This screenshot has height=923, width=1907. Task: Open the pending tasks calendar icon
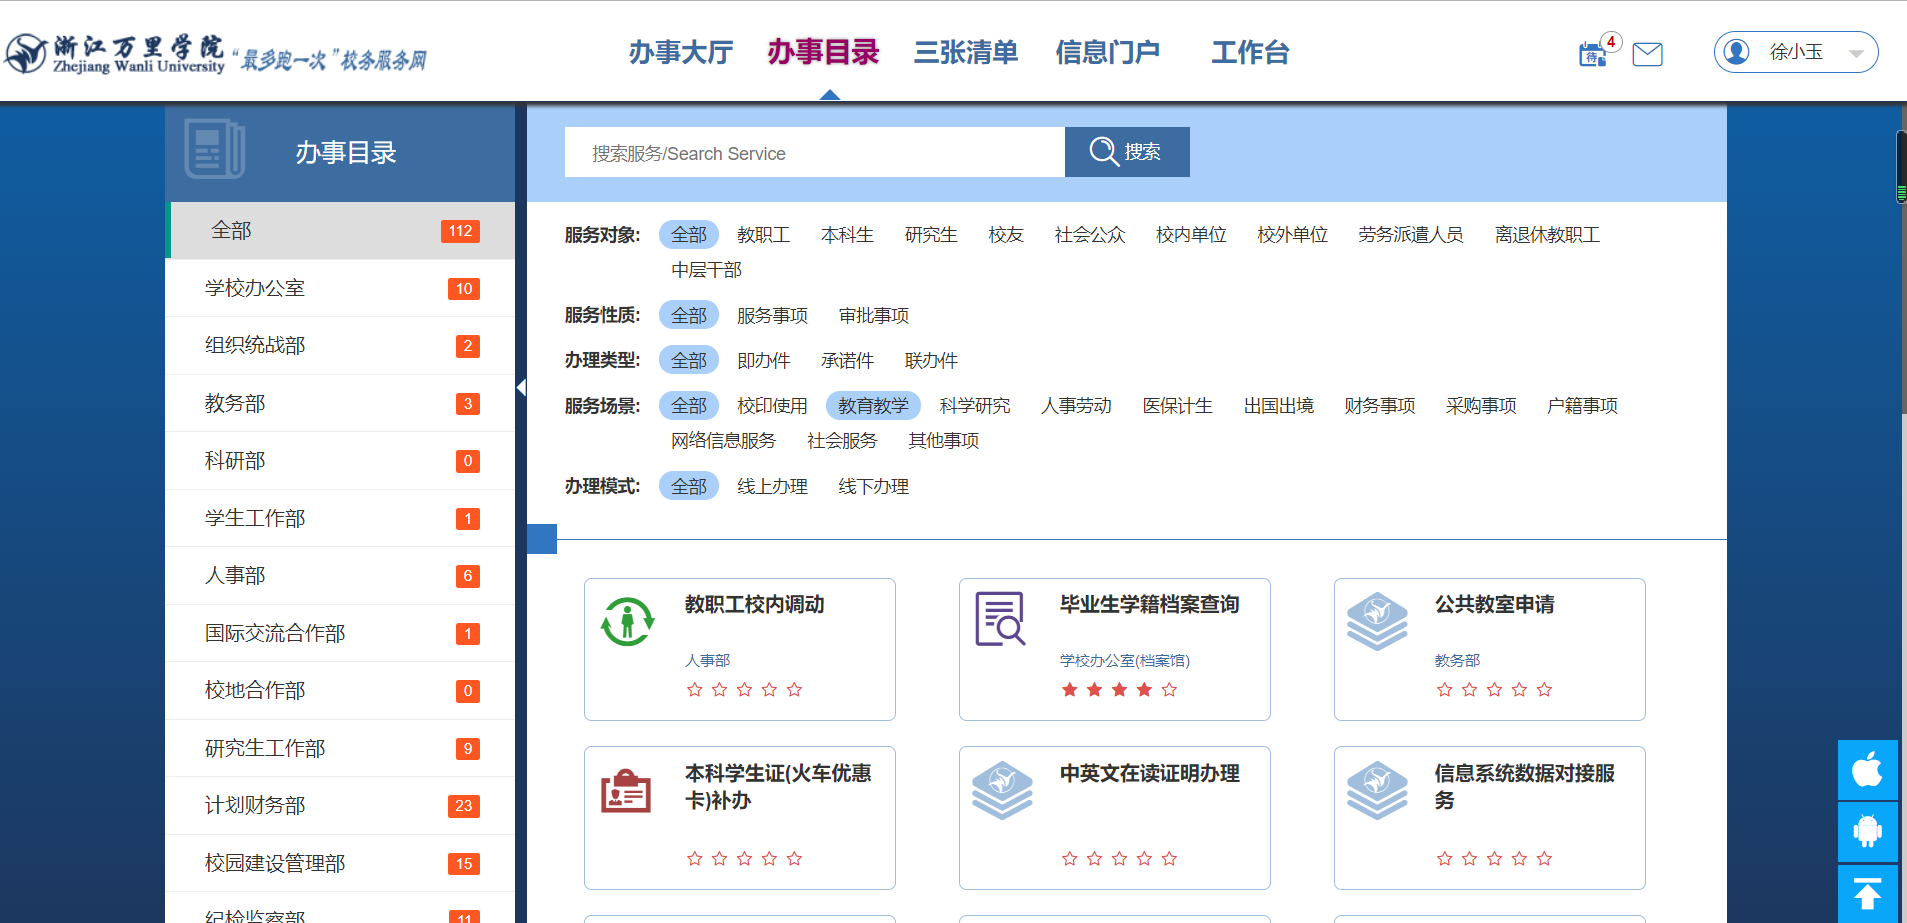1592,54
